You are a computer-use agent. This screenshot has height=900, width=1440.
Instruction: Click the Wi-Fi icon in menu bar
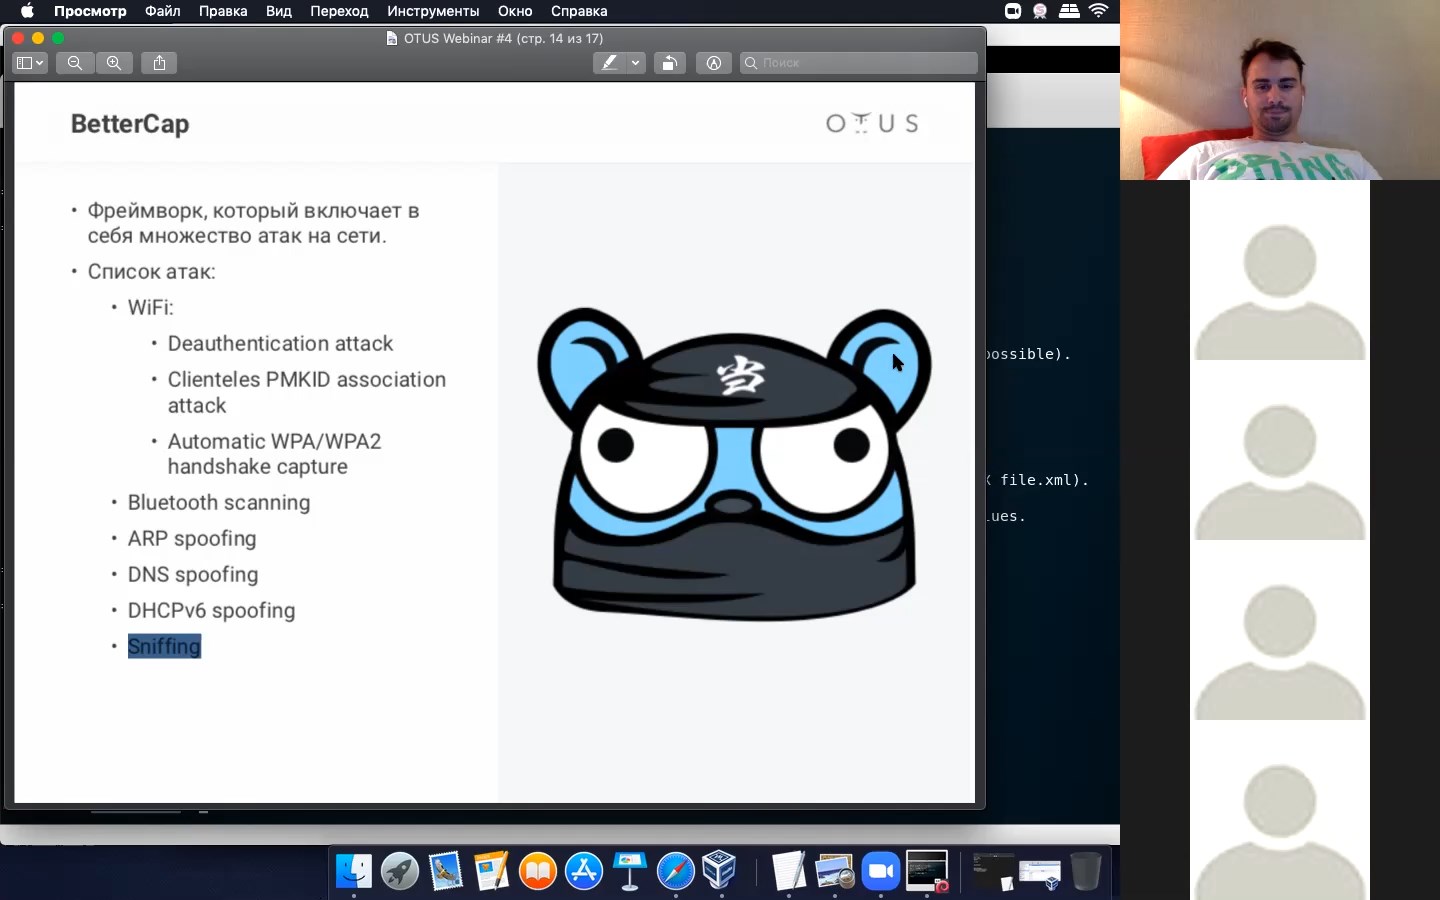point(1099,11)
